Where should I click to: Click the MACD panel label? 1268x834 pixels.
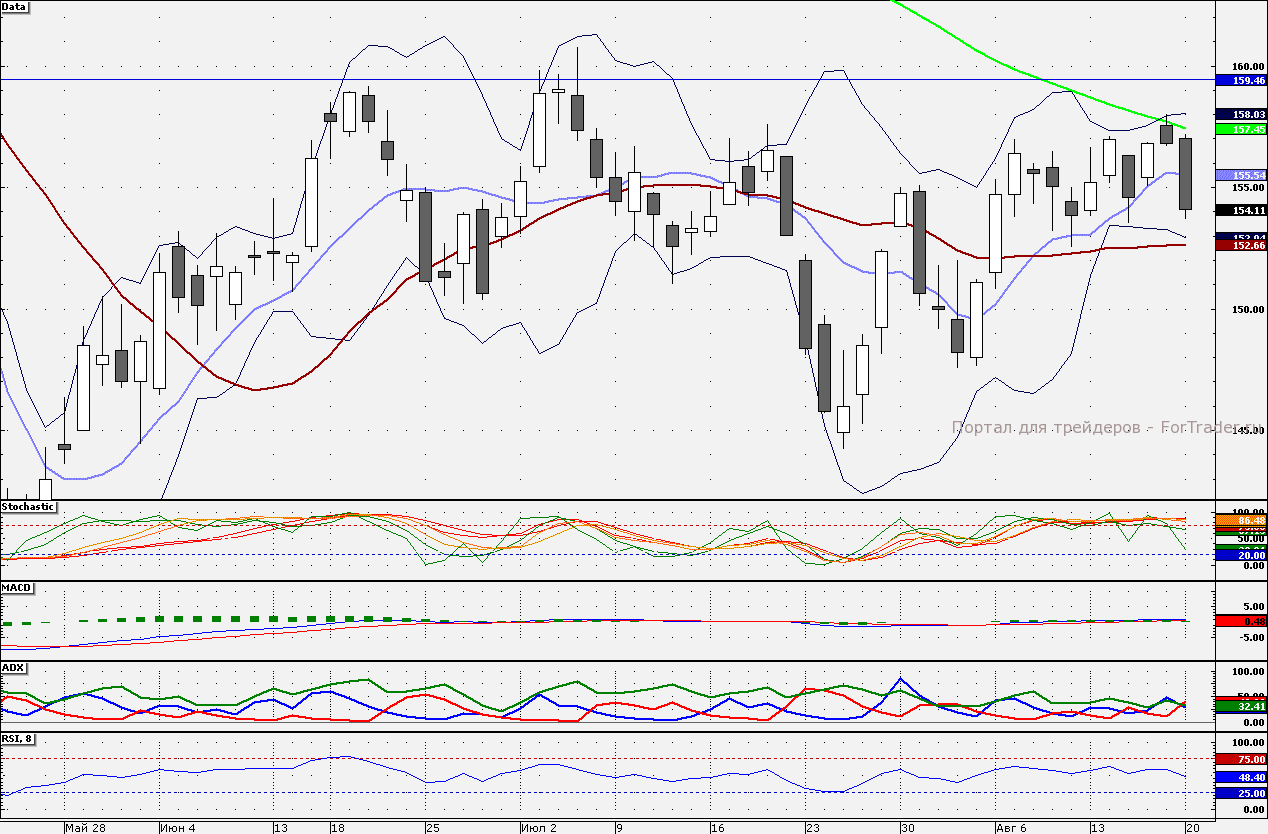[18, 587]
